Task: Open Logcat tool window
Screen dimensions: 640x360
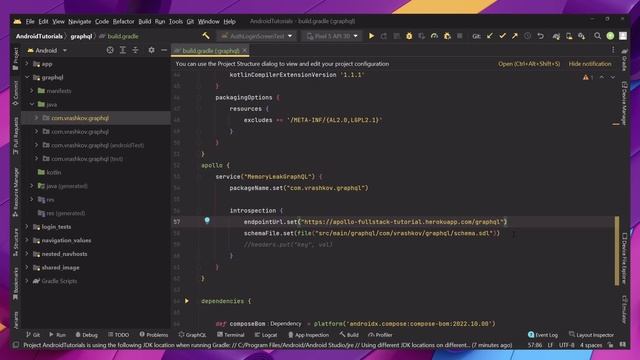Action: tap(266, 335)
